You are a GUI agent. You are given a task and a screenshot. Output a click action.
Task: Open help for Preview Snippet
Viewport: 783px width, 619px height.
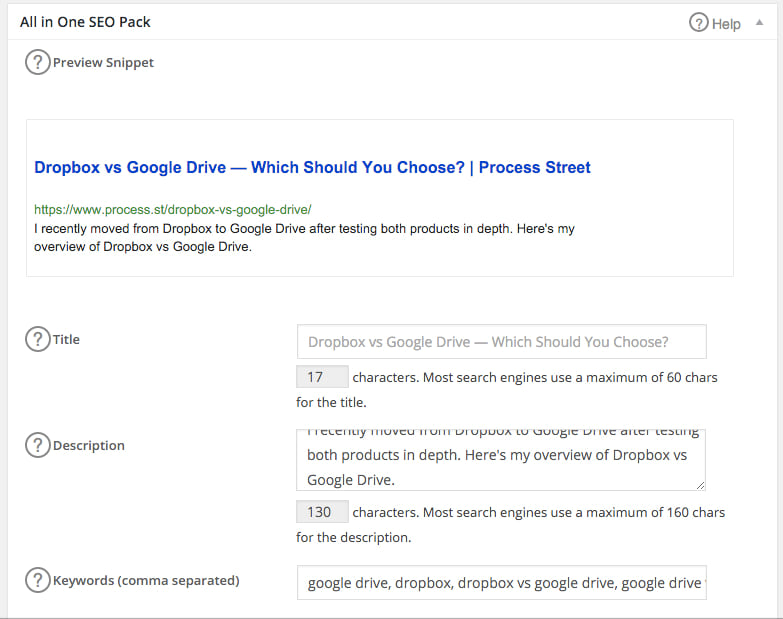[x=38, y=62]
